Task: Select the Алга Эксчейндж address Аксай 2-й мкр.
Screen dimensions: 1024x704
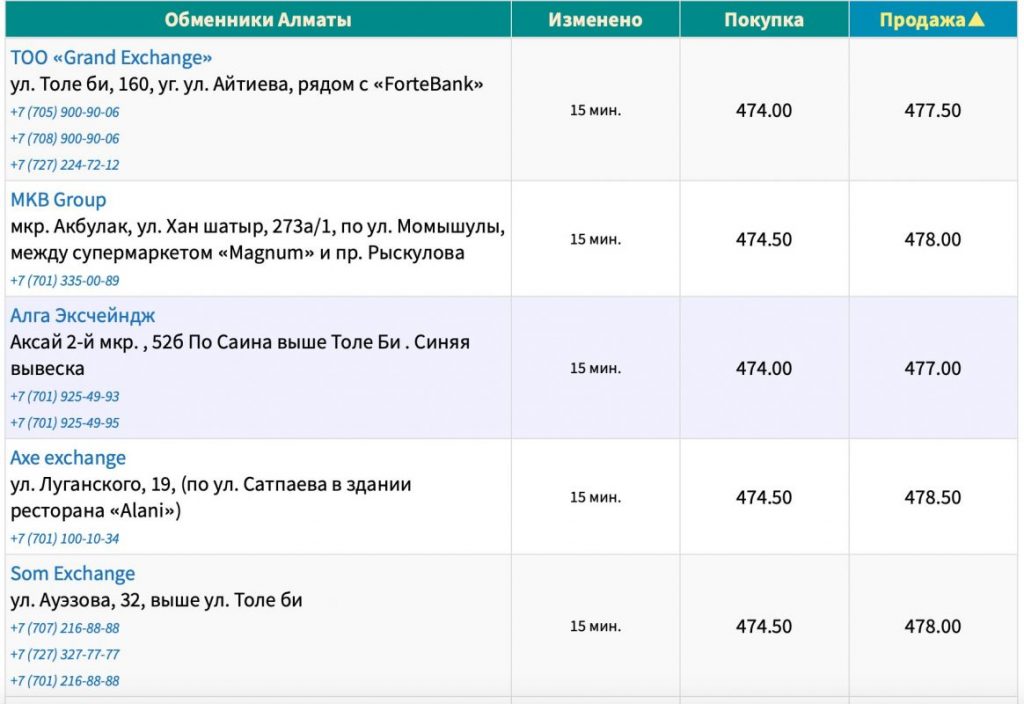Action: tap(240, 355)
